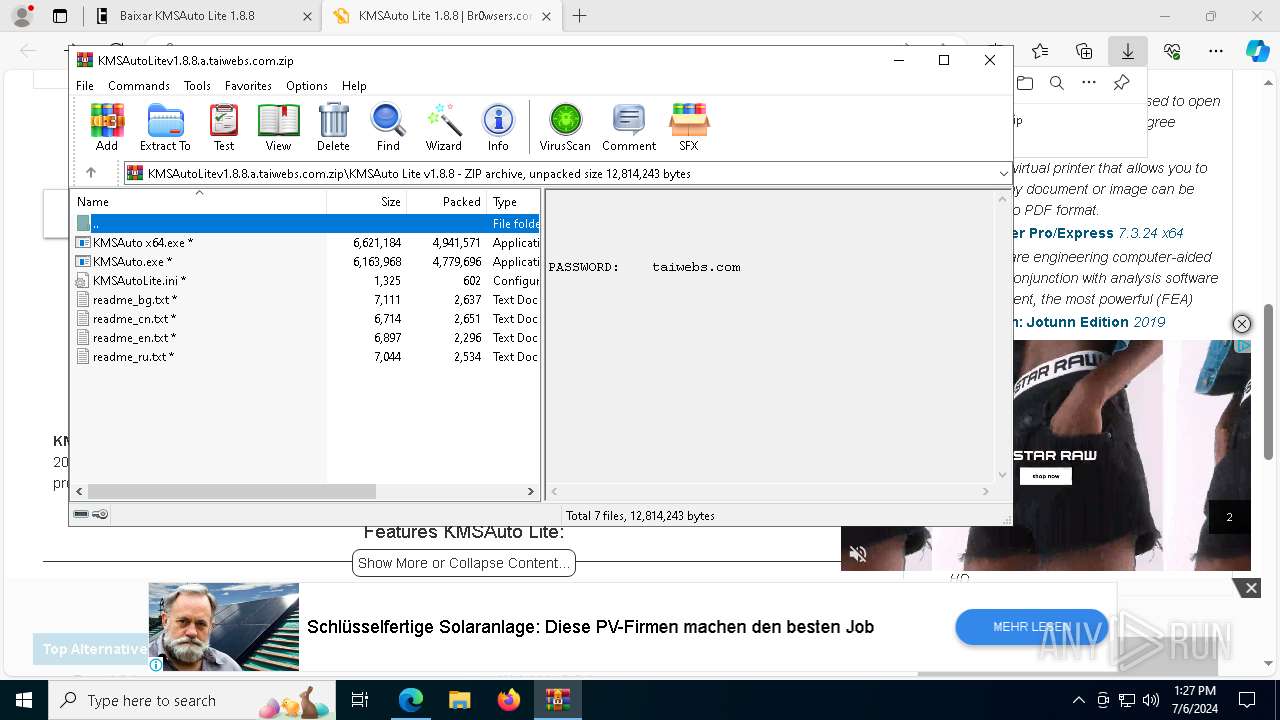Open the Help menu

(x=354, y=86)
